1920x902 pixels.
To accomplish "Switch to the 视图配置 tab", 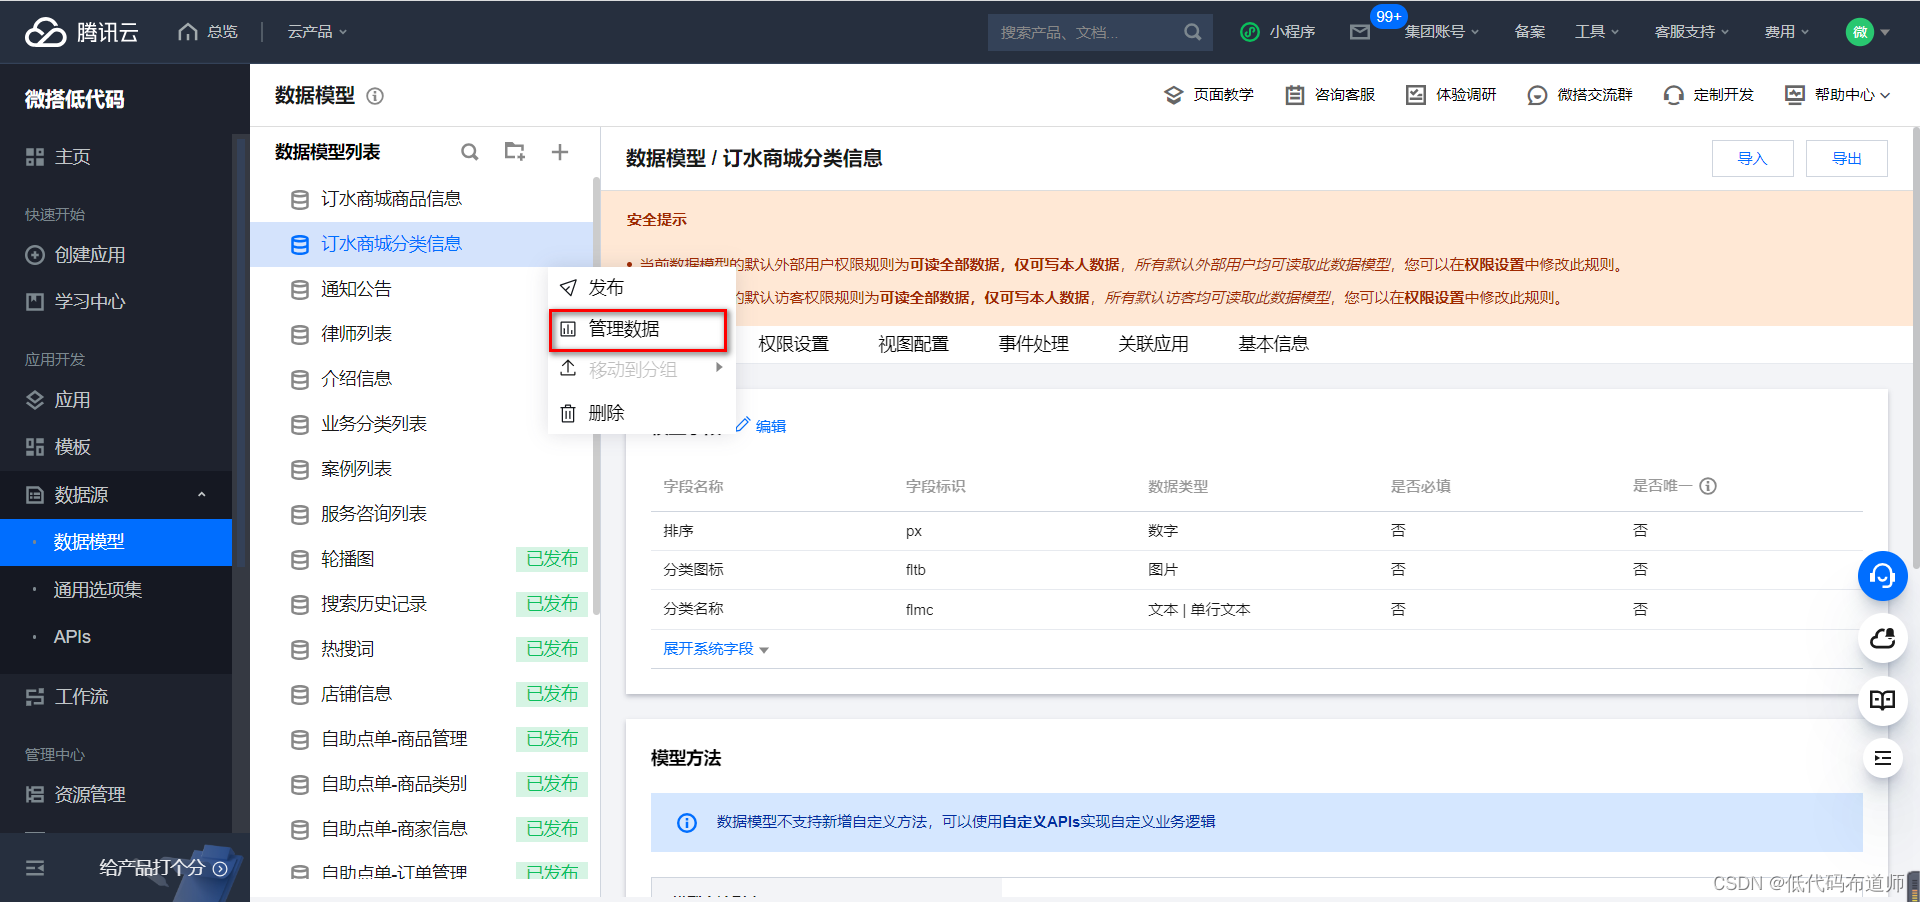I will pyautogui.click(x=913, y=344).
